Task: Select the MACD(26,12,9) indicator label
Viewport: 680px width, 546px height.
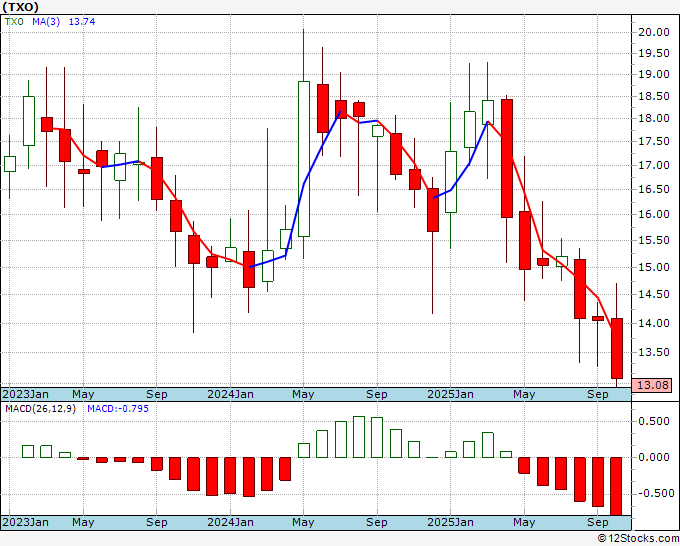Action: point(40,409)
